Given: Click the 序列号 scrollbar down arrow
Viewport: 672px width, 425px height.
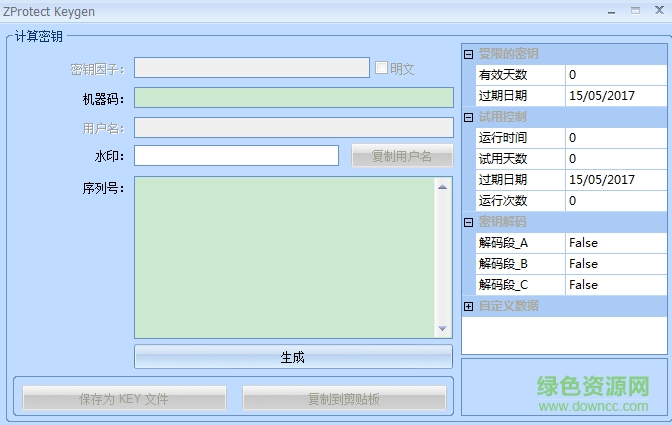Looking at the screenshot, I should click(443, 329).
